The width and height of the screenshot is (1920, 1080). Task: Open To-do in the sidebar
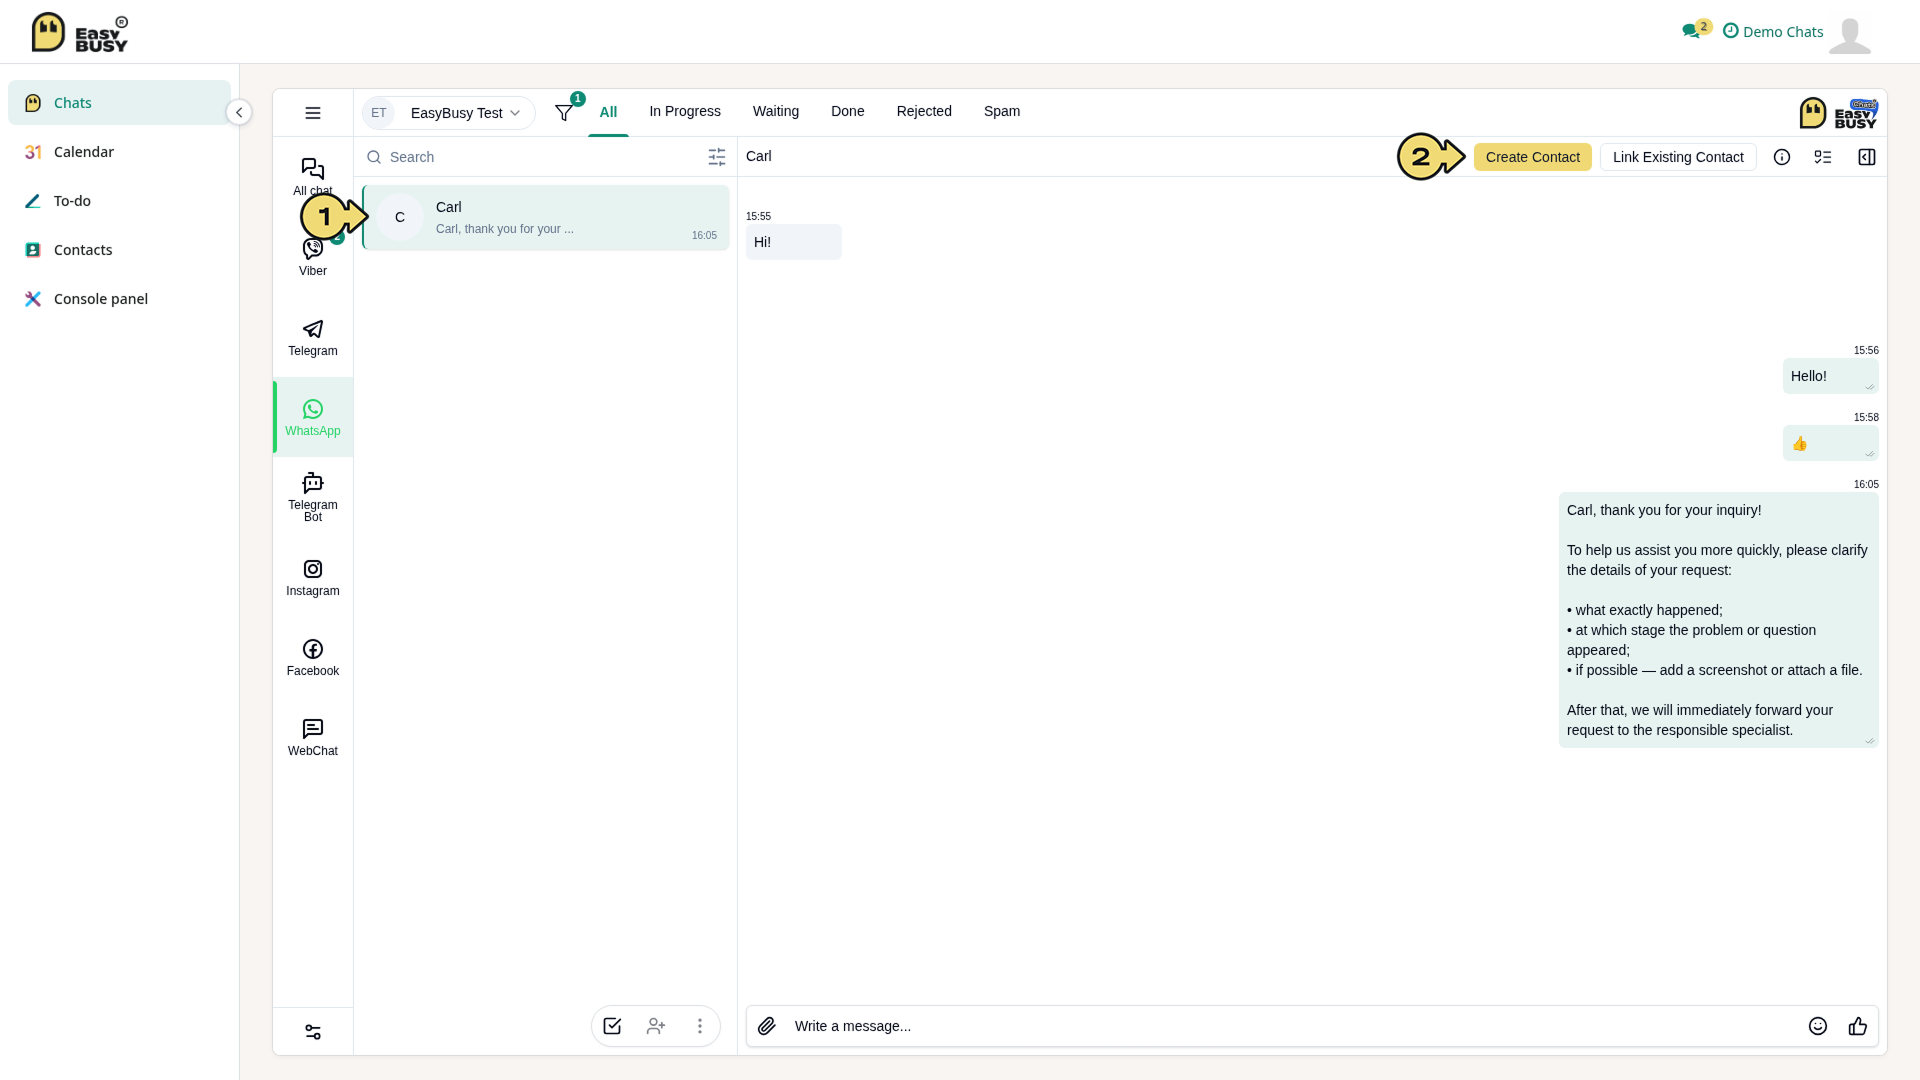coord(119,201)
